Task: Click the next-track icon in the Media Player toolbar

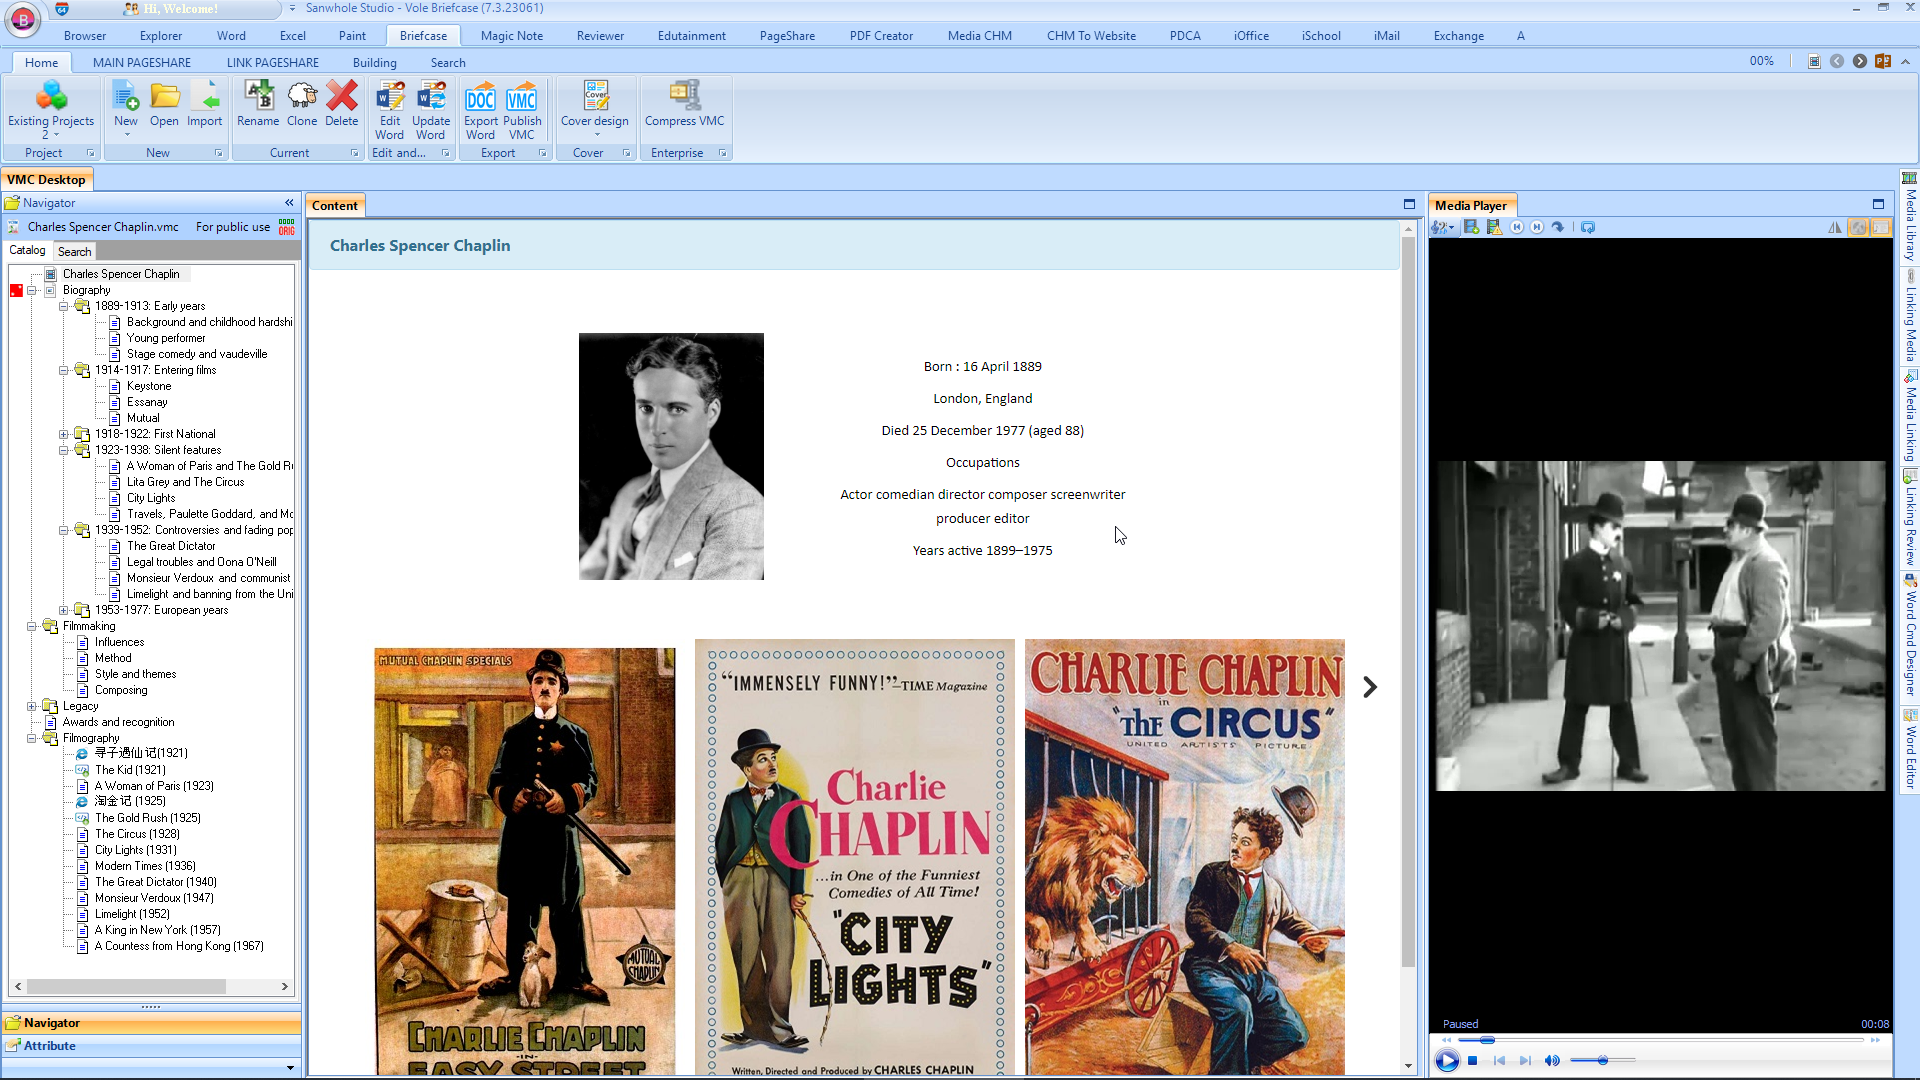Action: 1537,228
